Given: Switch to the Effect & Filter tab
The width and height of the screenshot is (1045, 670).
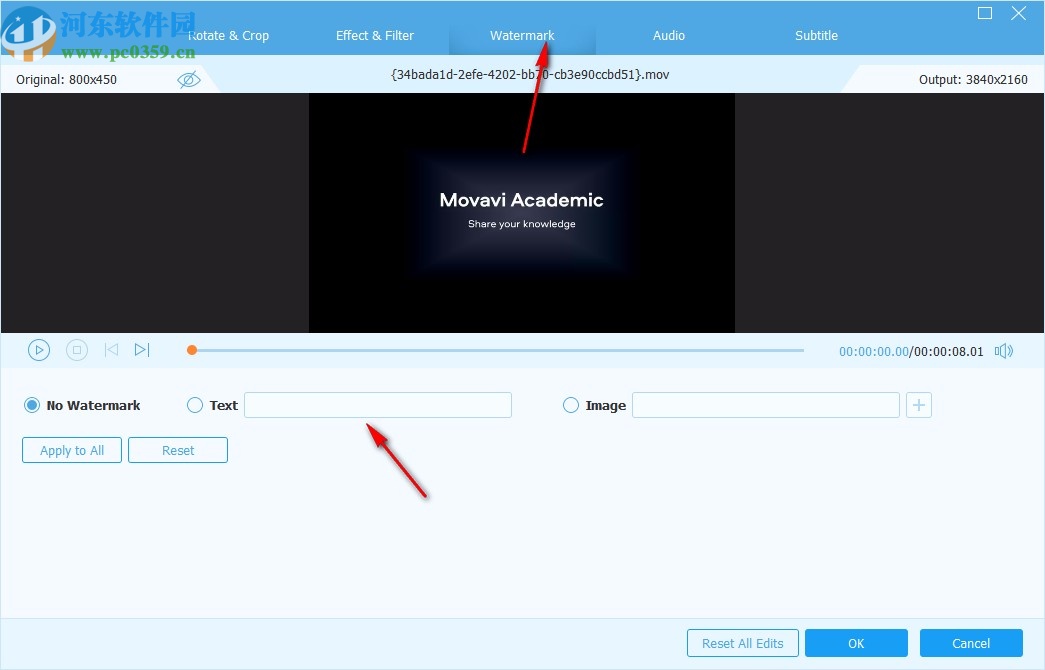Looking at the screenshot, I should (375, 36).
